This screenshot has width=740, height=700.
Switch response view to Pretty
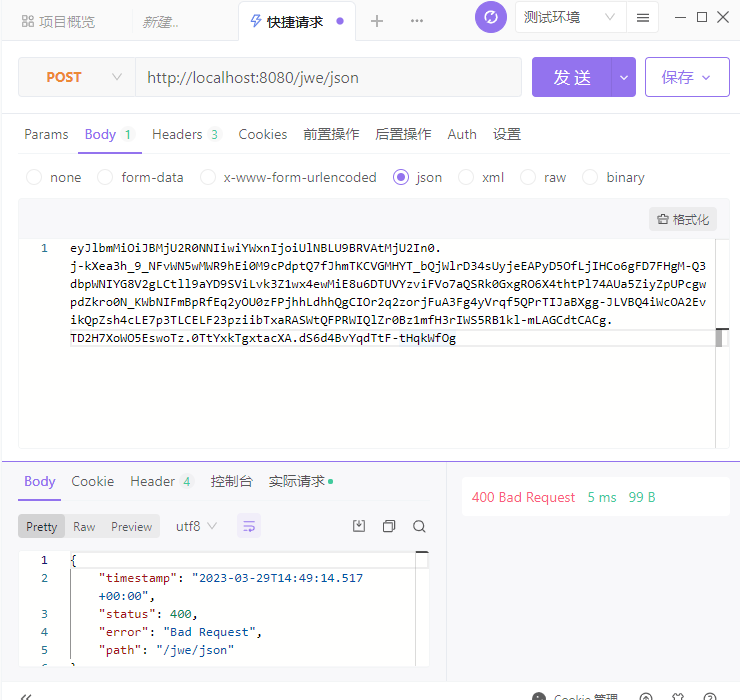tap(42, 526)
